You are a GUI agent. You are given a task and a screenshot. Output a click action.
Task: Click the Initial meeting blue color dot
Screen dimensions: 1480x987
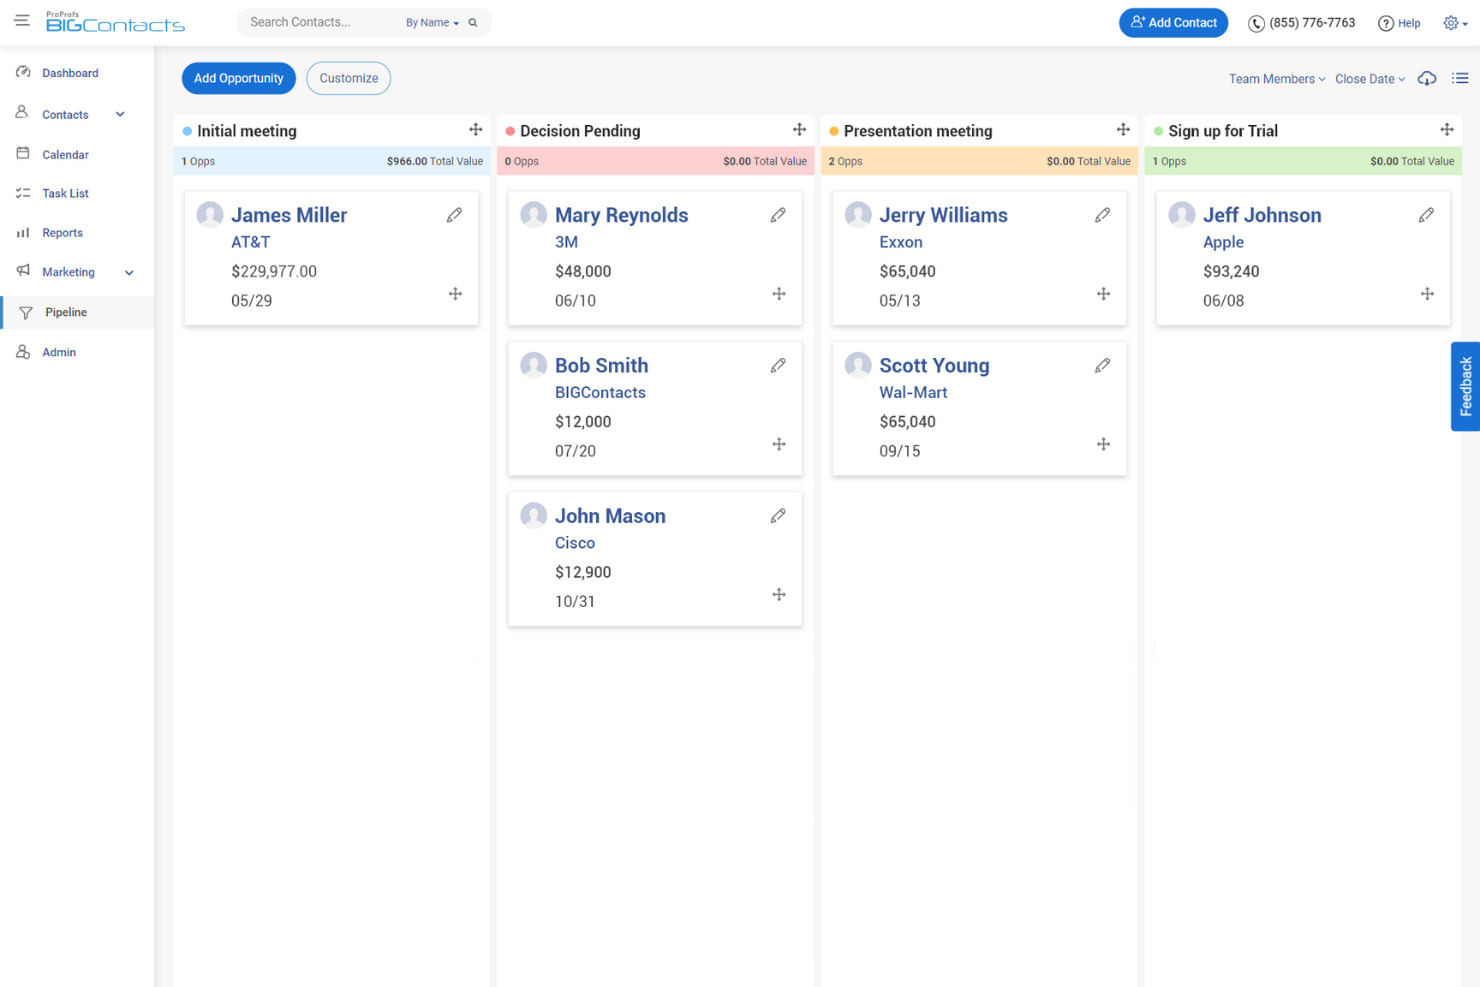[187, 131]
